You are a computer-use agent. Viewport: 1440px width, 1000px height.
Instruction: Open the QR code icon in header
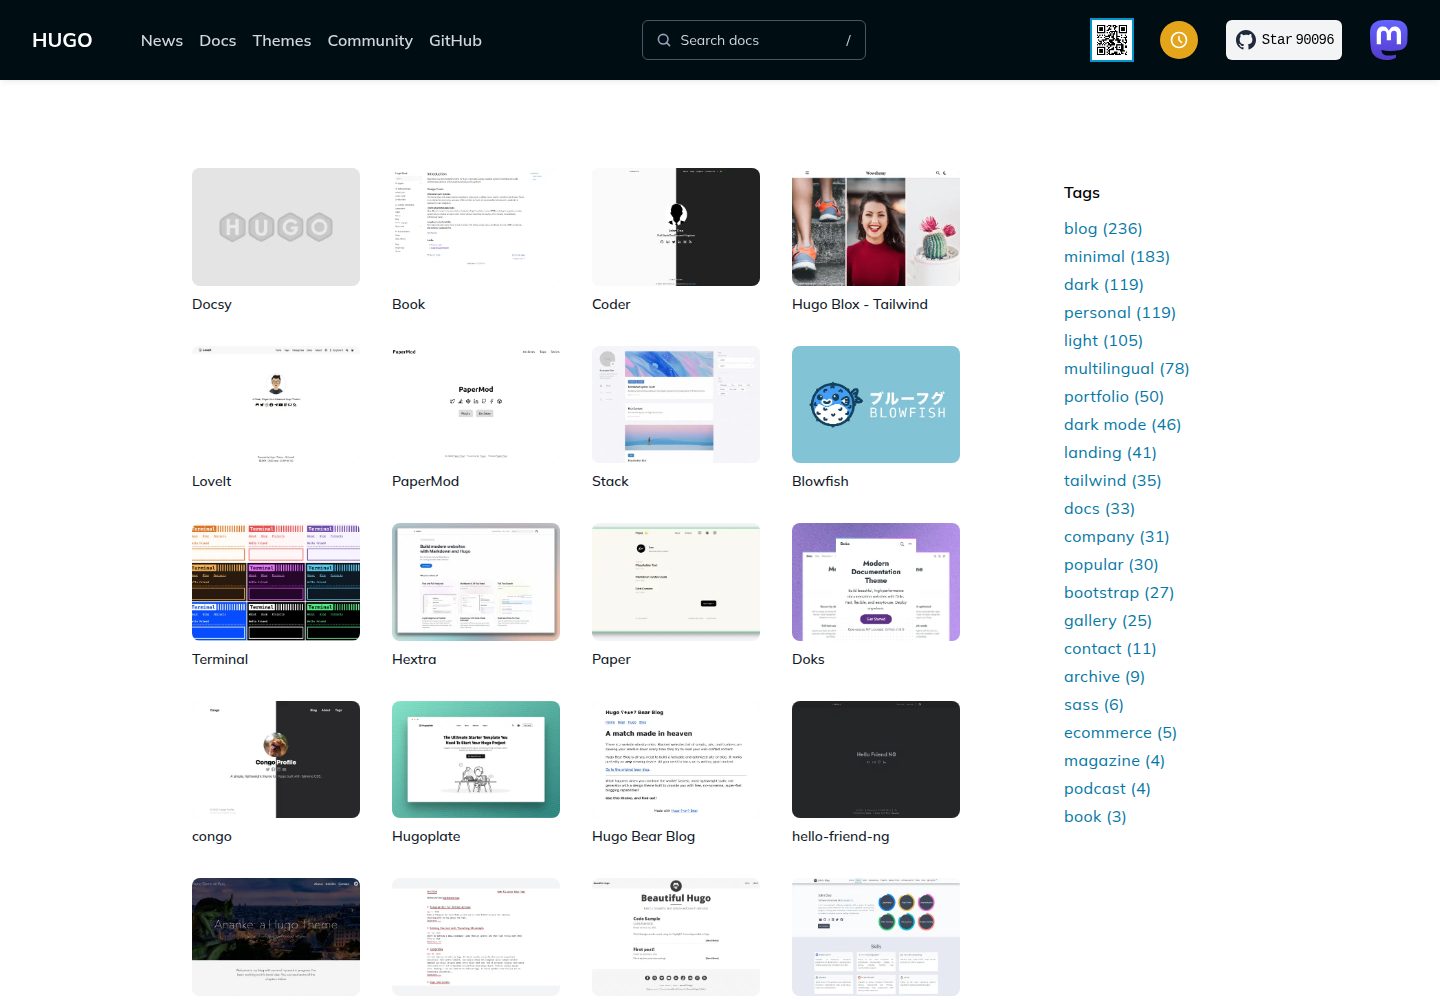(1112, 40)
